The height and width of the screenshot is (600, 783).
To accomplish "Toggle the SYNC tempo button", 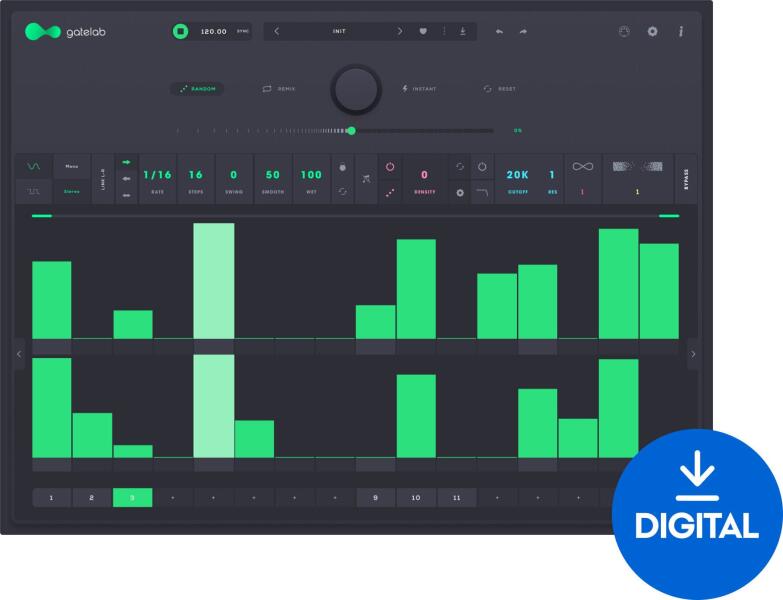I will [243, 31].
